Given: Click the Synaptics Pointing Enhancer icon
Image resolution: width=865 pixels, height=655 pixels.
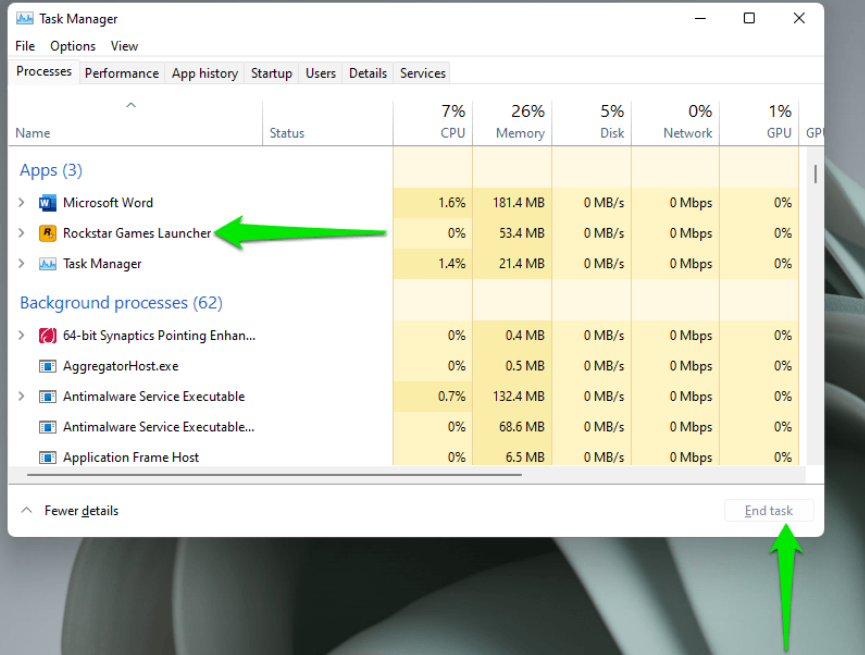Looking at the screenshot, I should (47, 336).
